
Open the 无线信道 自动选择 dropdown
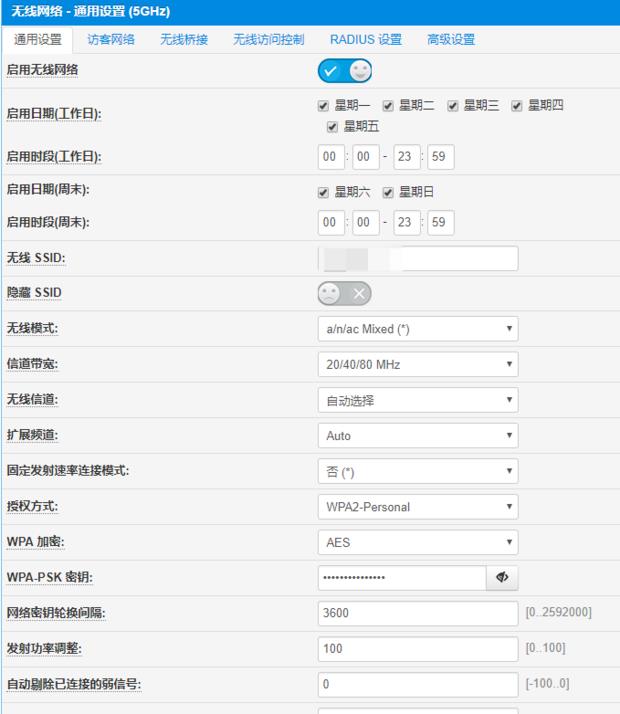click(x=418, y=400)
